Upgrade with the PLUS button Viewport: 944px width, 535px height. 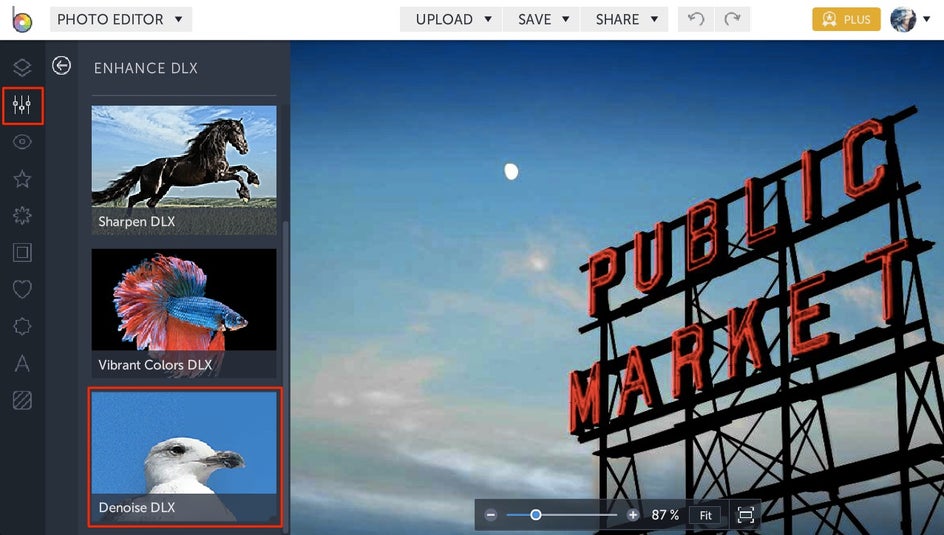point(846,19)
